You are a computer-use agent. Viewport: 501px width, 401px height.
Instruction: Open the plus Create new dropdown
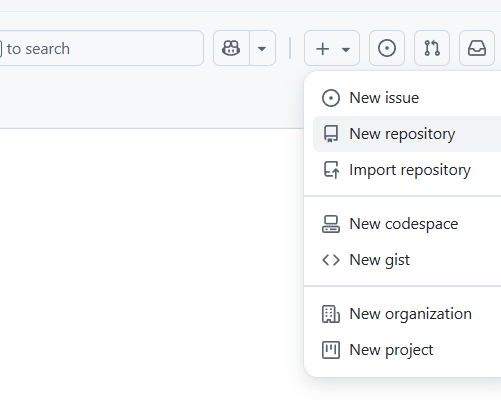click(332, 48)
